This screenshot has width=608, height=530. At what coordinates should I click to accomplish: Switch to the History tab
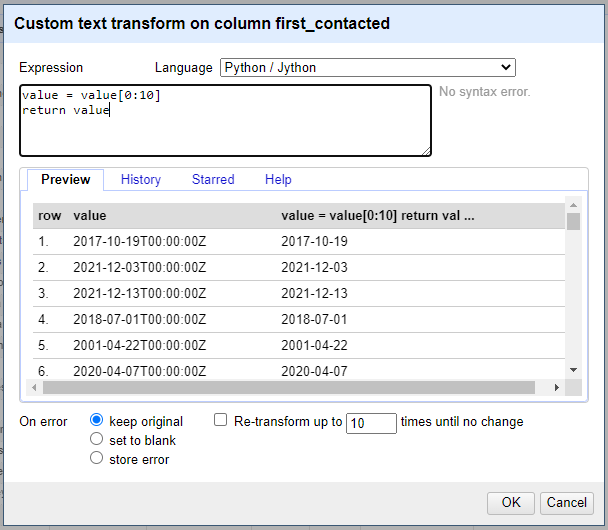(x=141, y=180)
